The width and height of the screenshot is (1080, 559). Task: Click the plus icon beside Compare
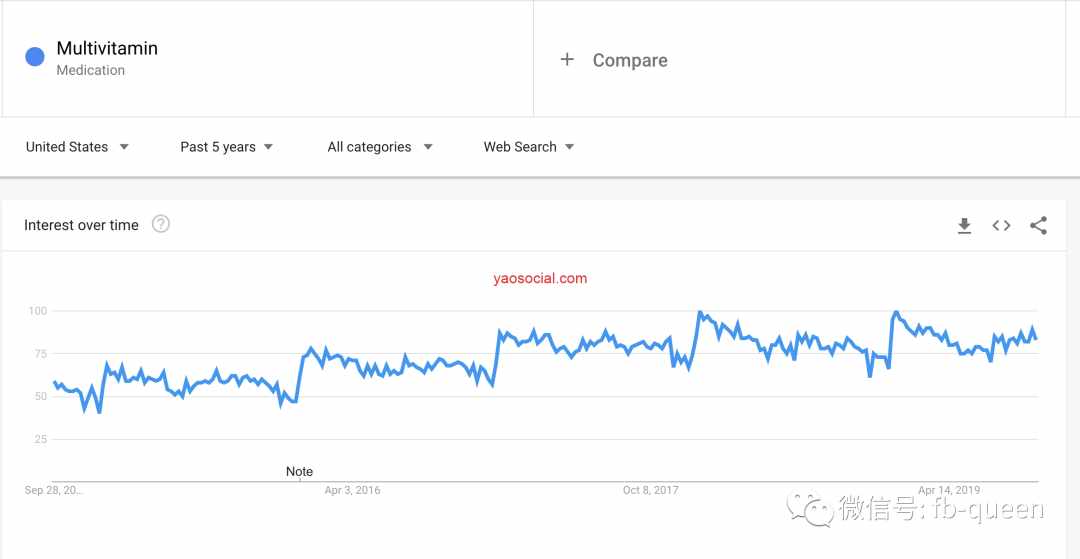(567, 60)
